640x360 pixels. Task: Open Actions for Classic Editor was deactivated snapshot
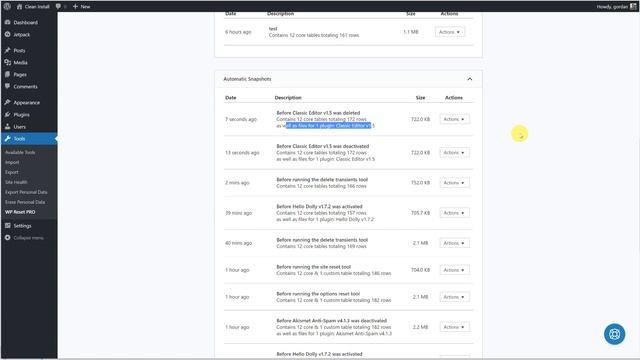pos(454,153)
